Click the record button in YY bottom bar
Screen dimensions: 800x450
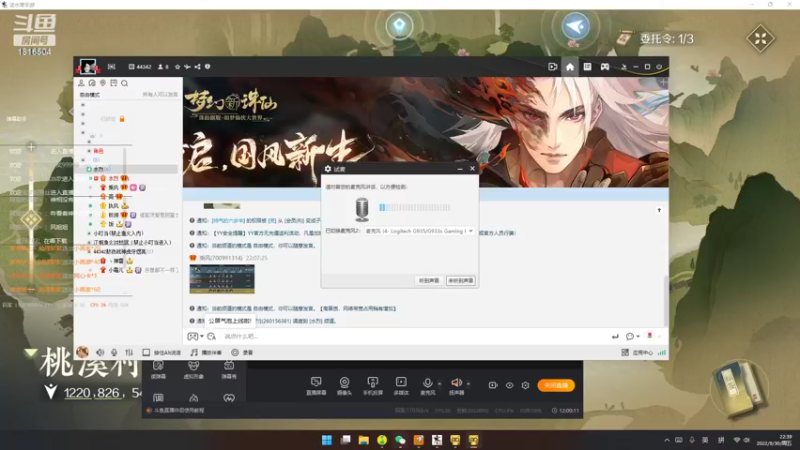click(x=242, y=353)
